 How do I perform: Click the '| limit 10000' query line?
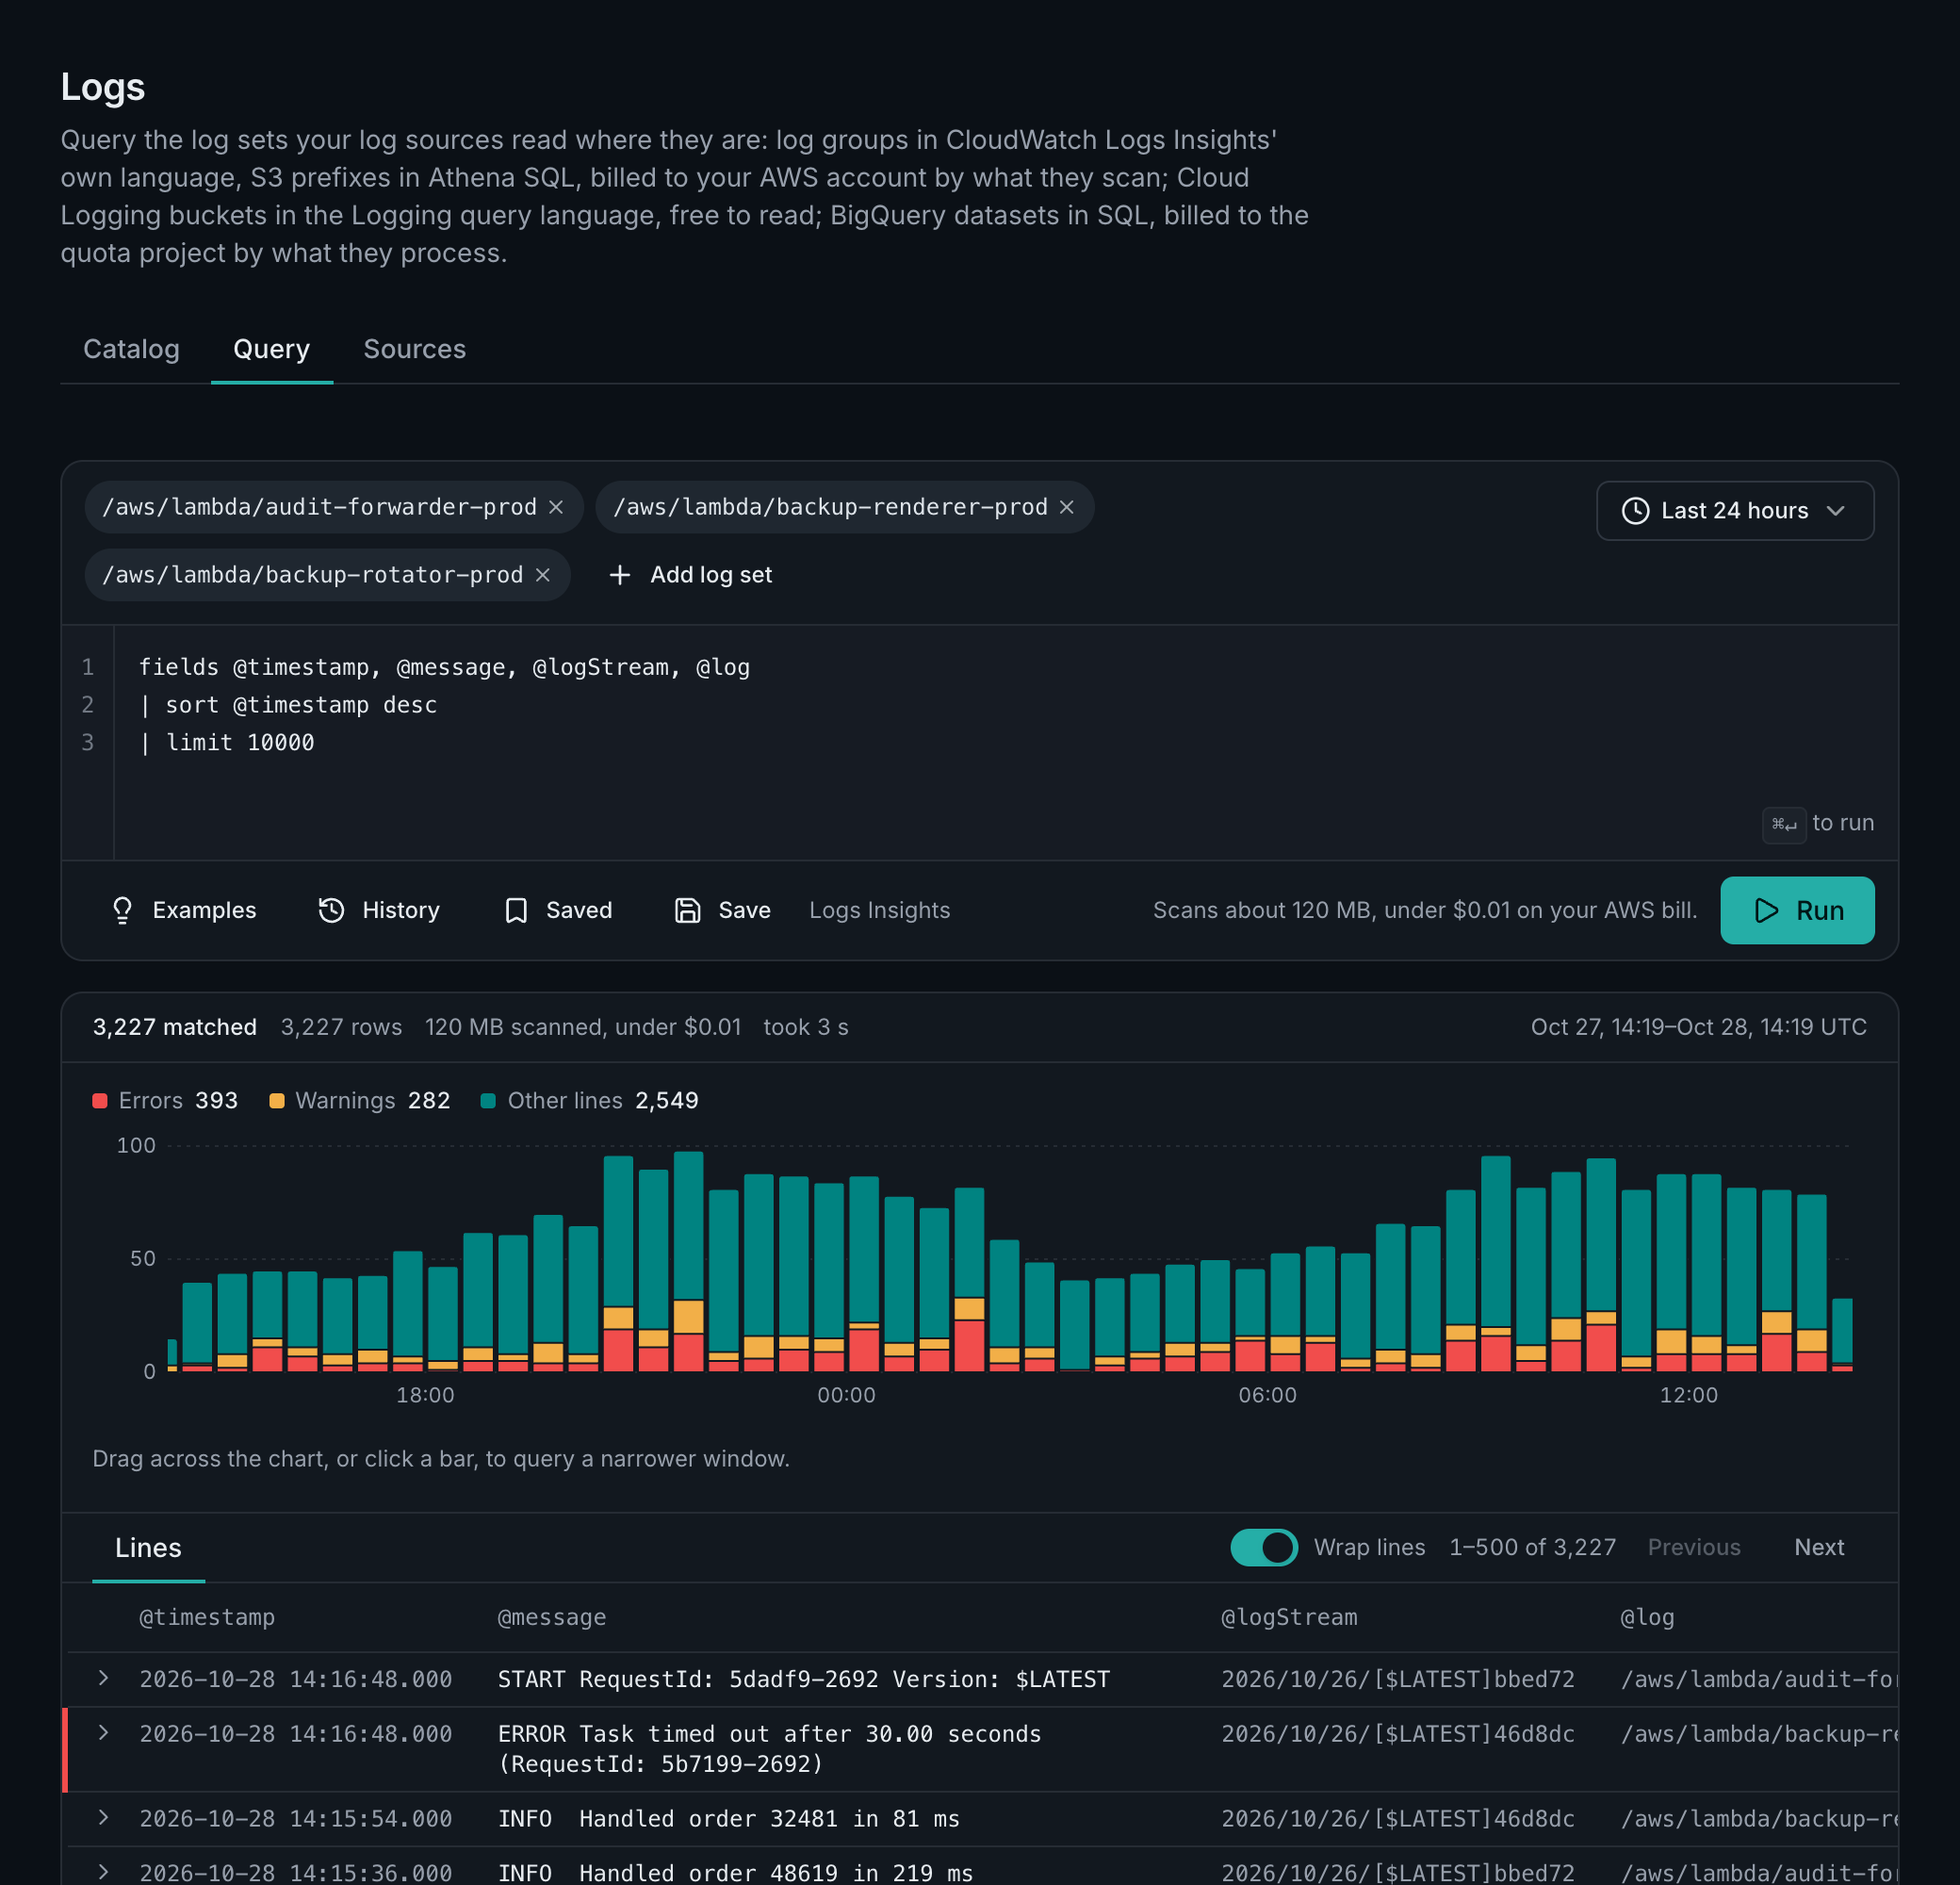coord(227,742)
